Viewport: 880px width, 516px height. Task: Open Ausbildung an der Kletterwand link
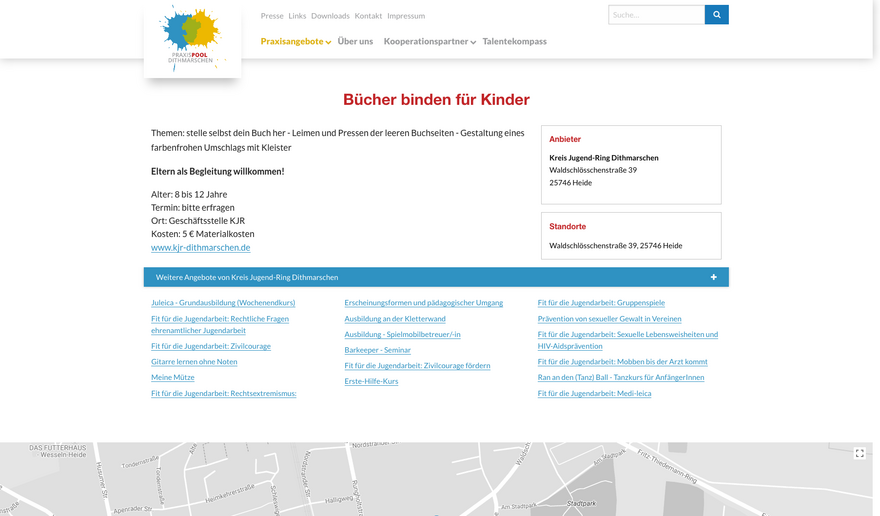point(395,319)
